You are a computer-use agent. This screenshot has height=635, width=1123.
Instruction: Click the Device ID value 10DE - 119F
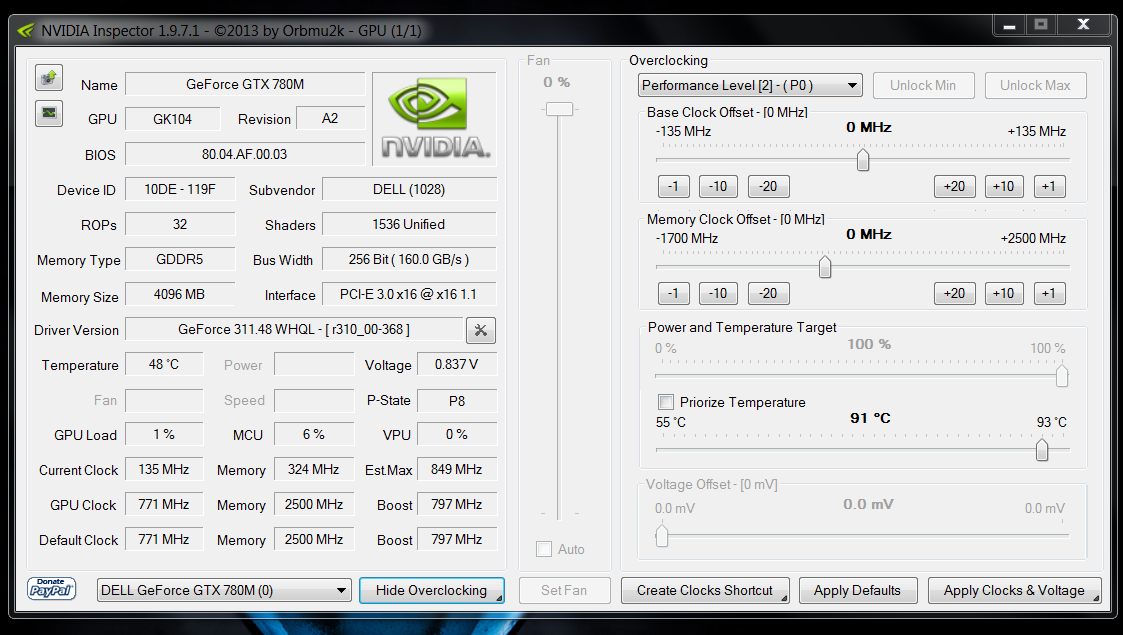[x=180, y=189]
